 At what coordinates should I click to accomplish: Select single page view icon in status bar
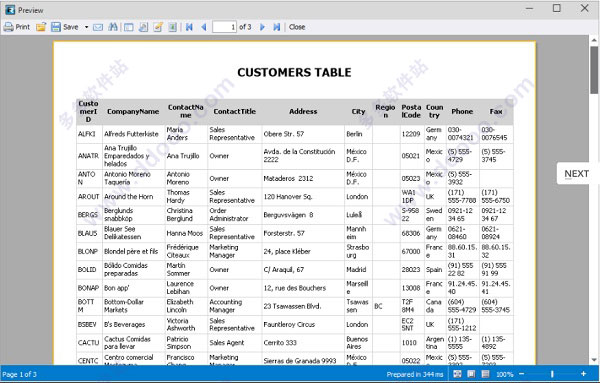click(x=471, y=374)
